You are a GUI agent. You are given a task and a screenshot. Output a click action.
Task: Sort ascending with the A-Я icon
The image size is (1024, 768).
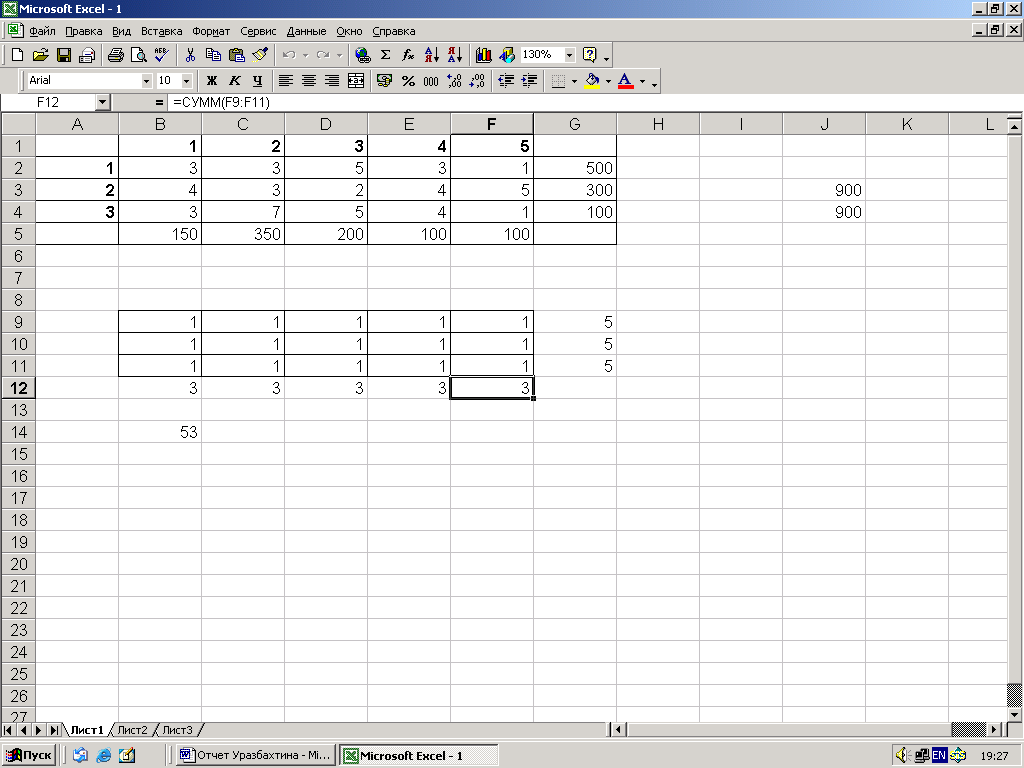coord(432,55)
